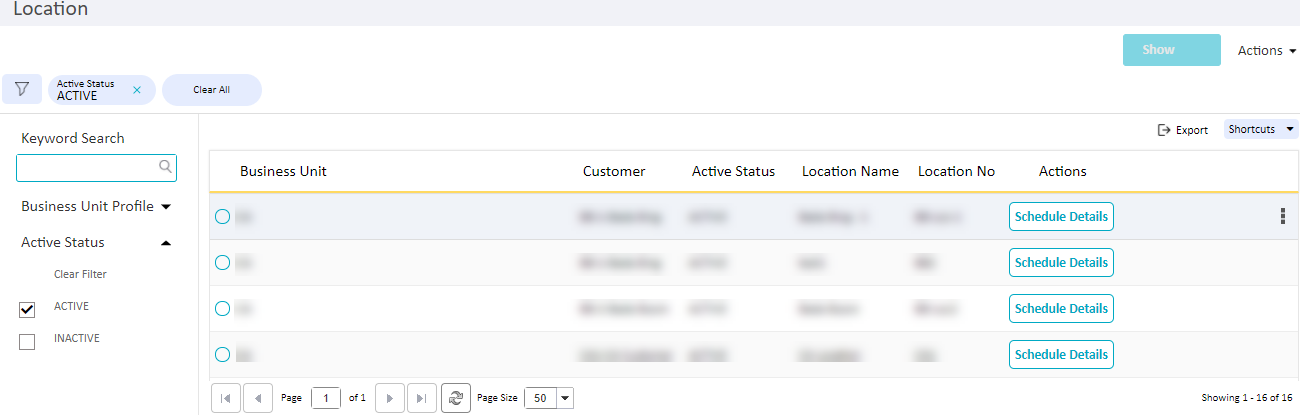Open the three-dot row options menu
The width and height of the screenshot is (1300, 415).
click(x=1282, y=216)
